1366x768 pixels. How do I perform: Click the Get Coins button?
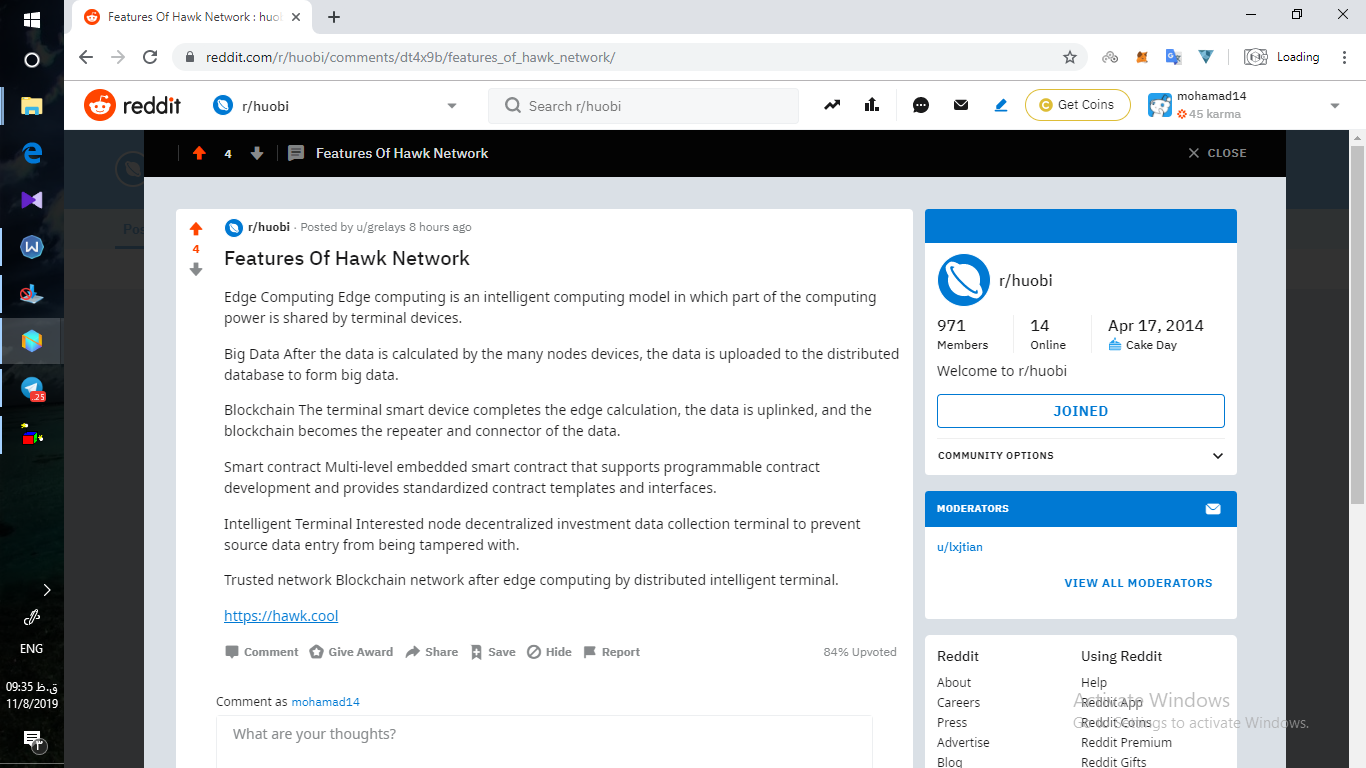[x=1078, y=105]
